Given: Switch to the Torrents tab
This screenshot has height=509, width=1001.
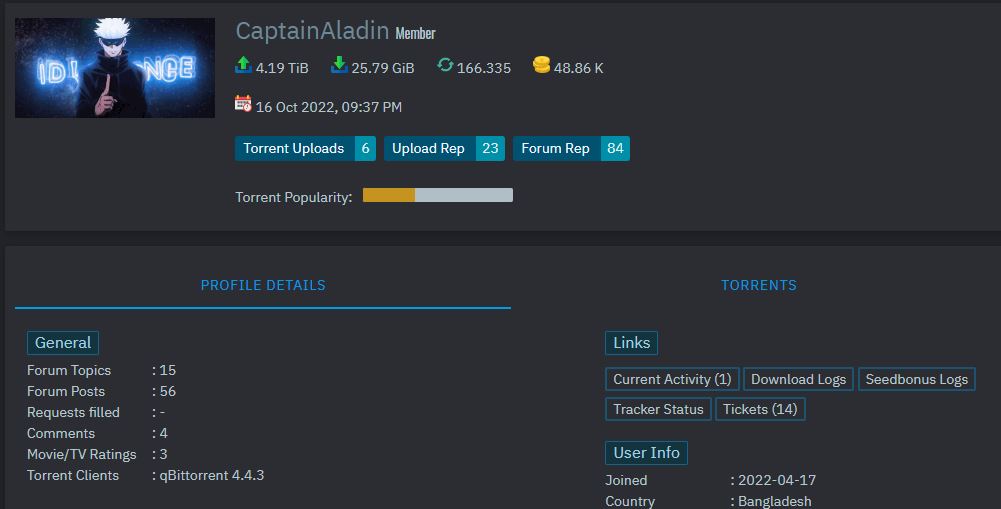Looking at the screenshot, I should pos(758,285).
